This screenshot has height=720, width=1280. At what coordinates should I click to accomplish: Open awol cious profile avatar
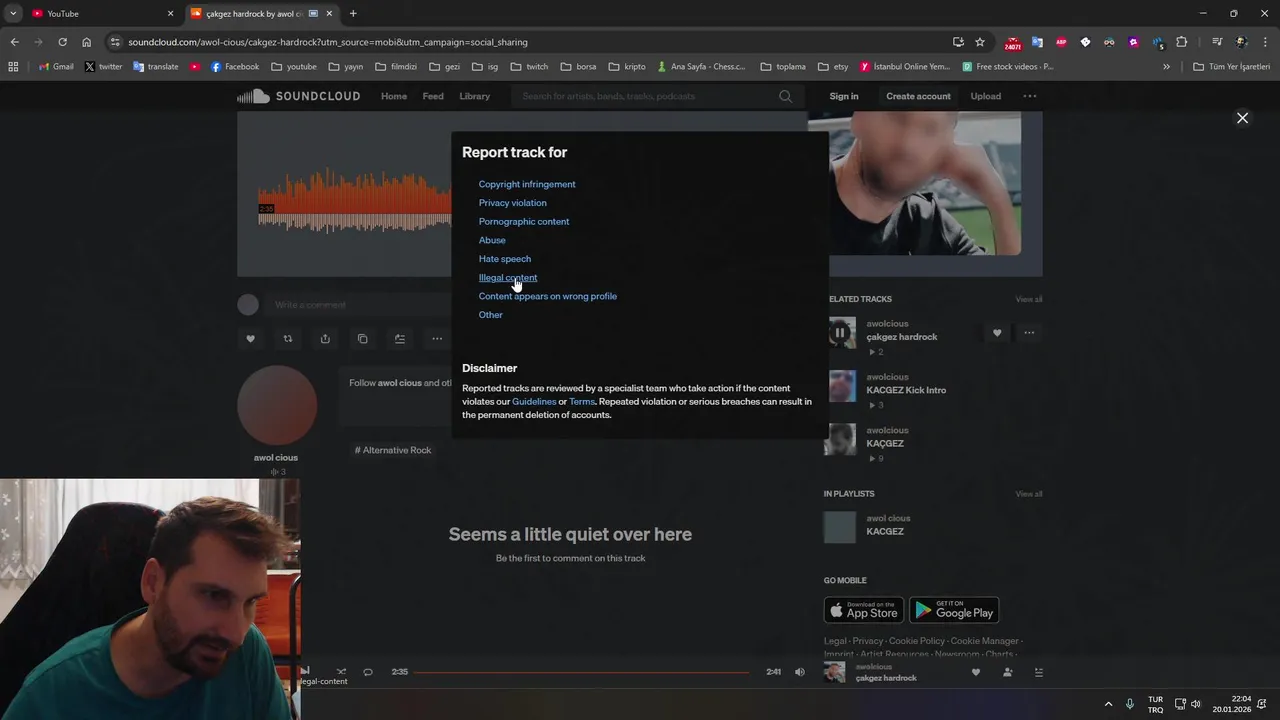[277, 405]
